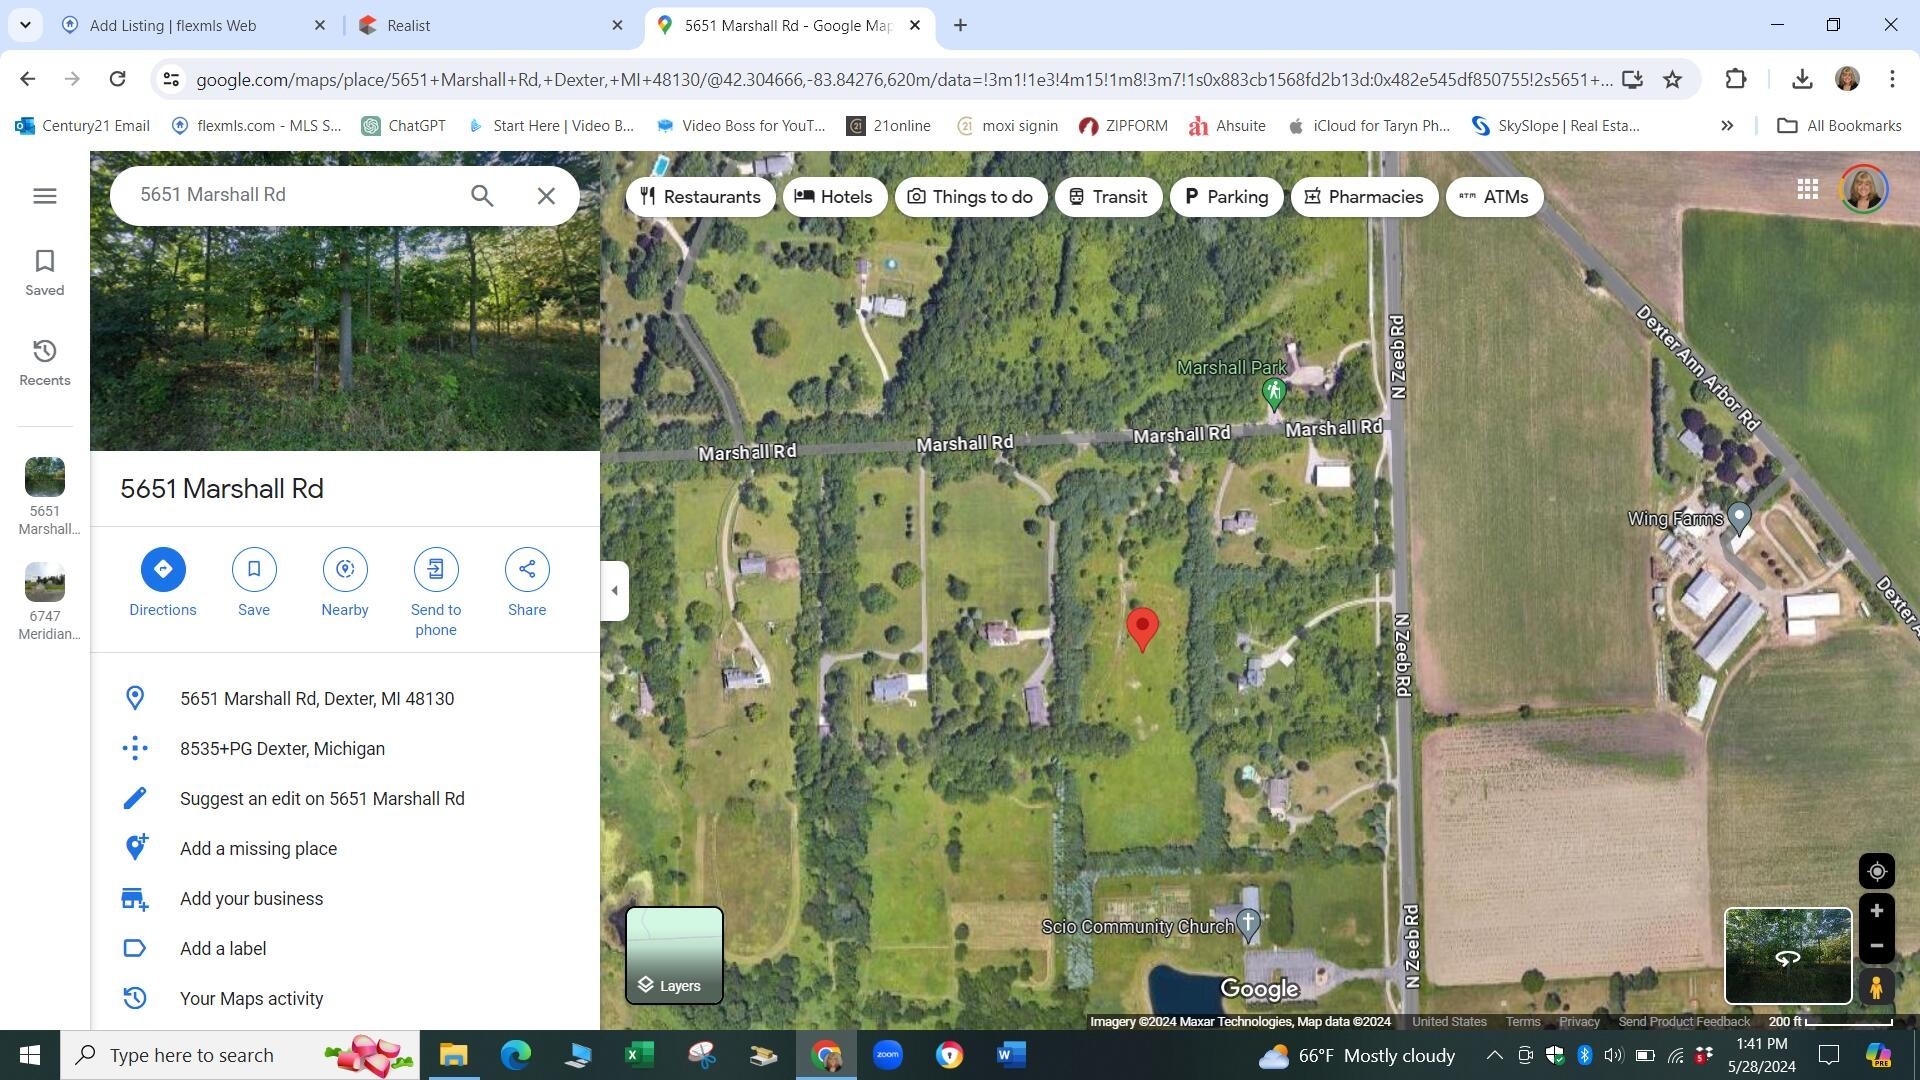
Task: Select the Parking chip
Action: click(x=1227, y=197)
